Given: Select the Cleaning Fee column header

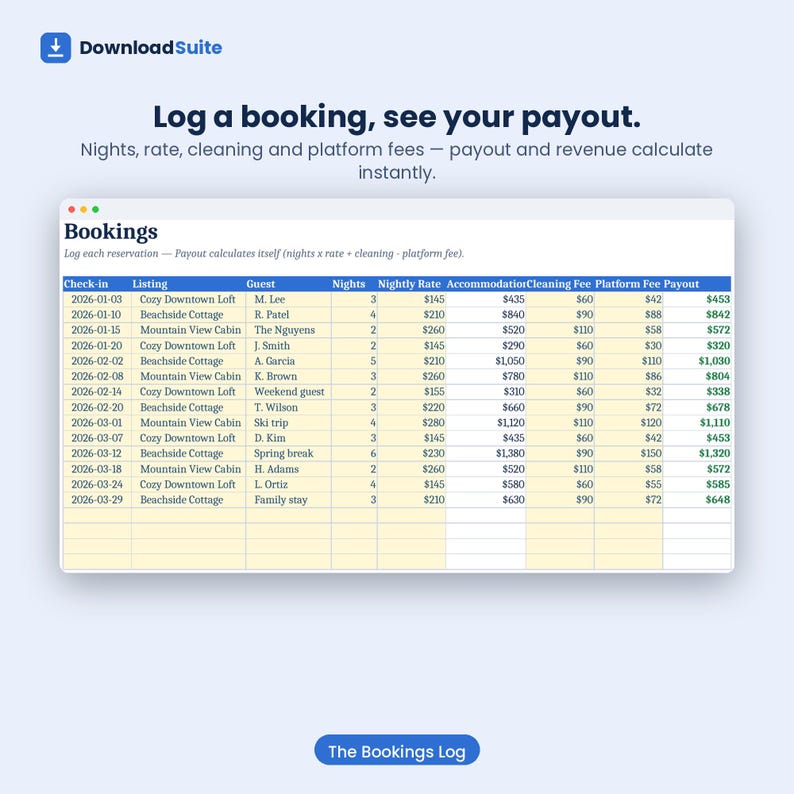Looking at the screenshot, I should click(560, 284).
